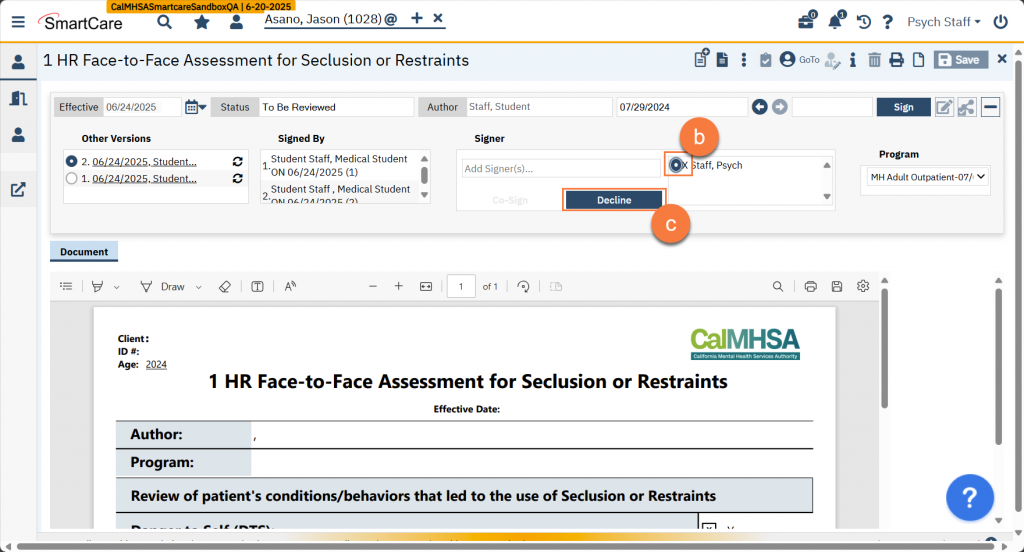The height and width of the screenshot is (552, 1024).
Task: Open notifications bell icon
Action: (x=835, y=22)
